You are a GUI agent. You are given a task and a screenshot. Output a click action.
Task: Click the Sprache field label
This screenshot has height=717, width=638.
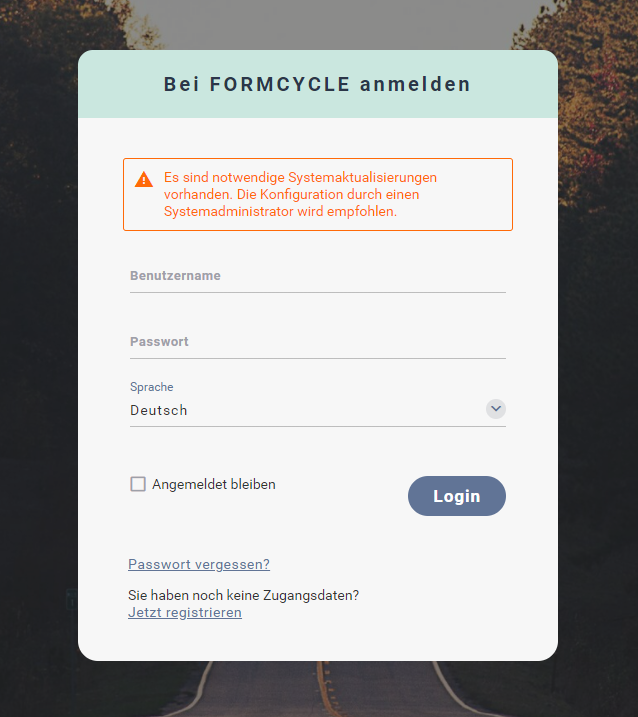coord(151,387)
